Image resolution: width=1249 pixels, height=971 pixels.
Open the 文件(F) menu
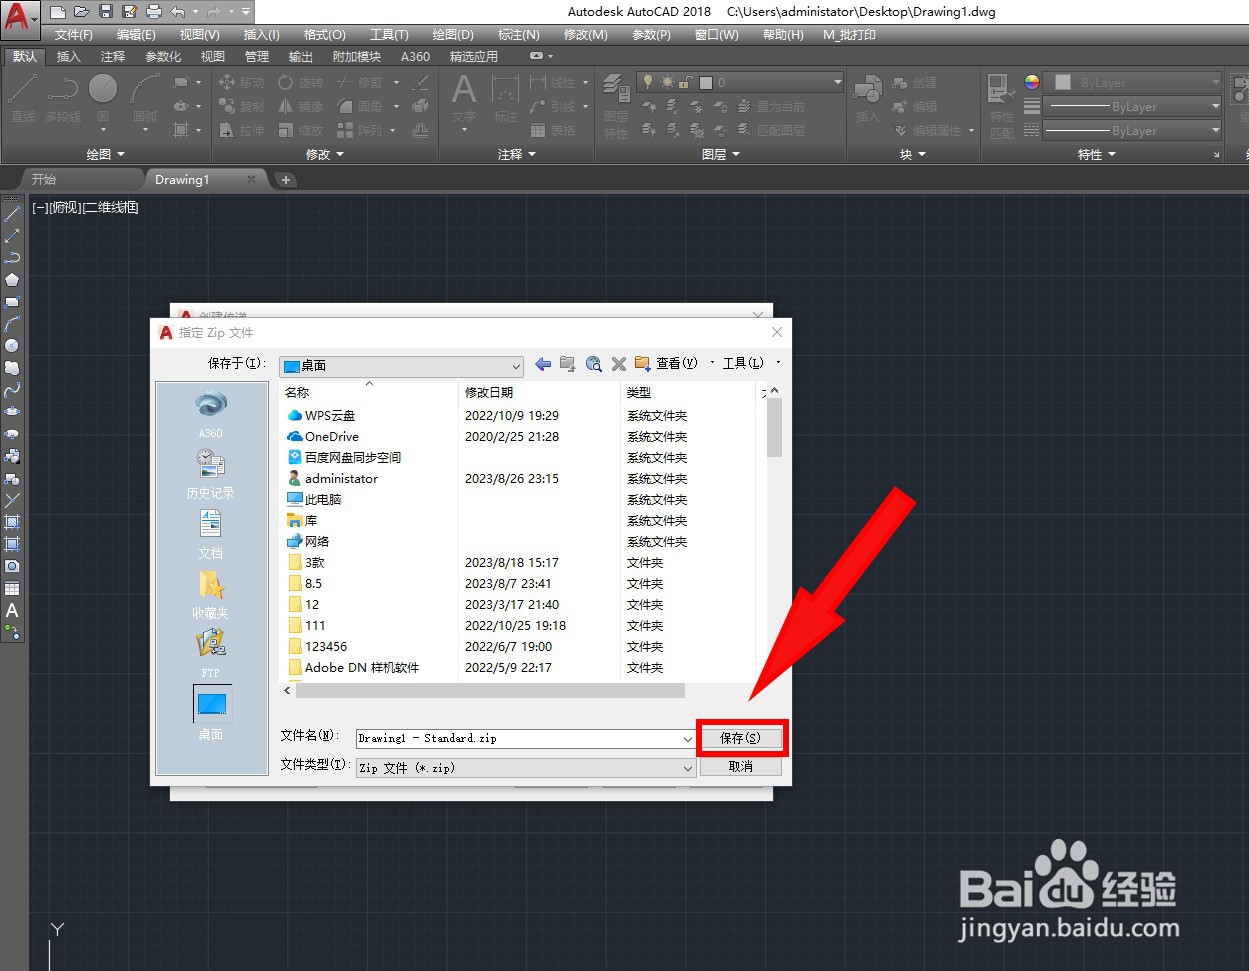tap(74, 35)
